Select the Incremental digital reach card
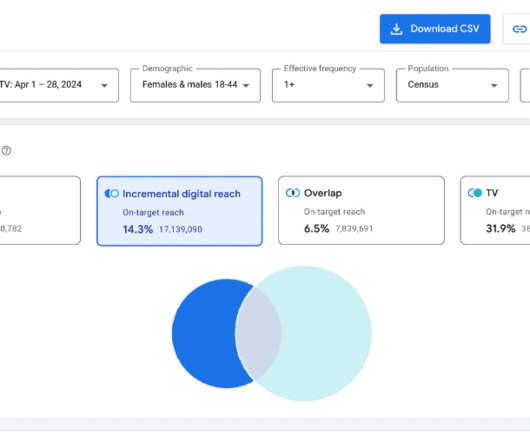The width and height of the screenshot is (530, 442). point(179,211)
